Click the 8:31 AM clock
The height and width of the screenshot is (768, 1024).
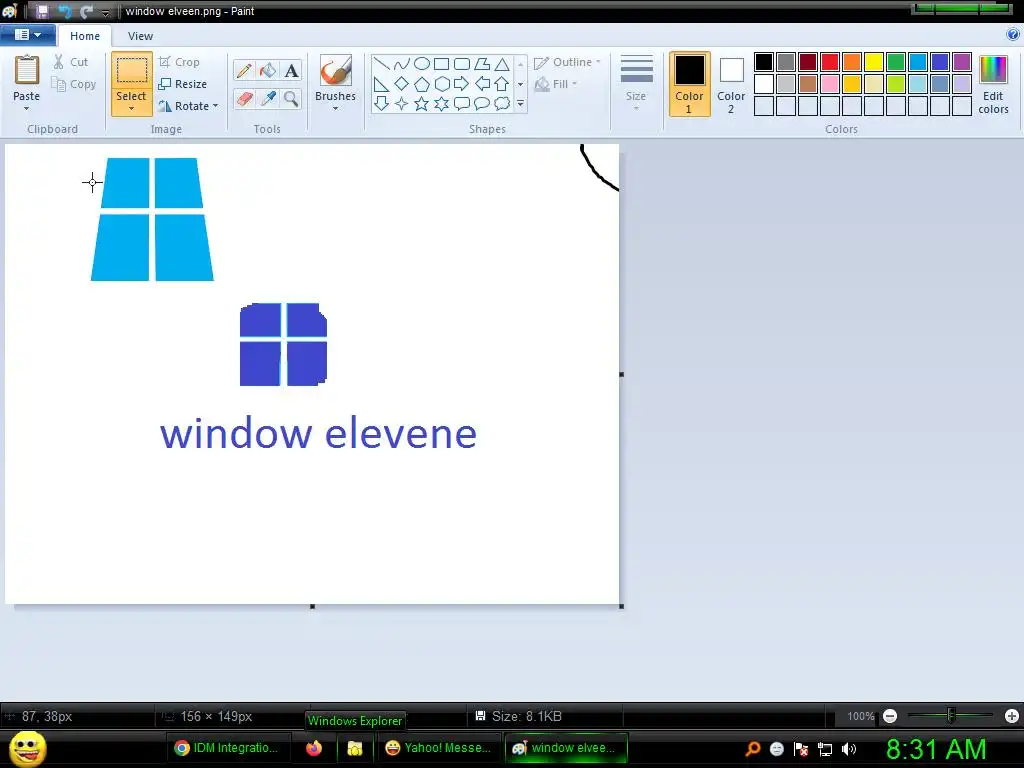[935, 750]
